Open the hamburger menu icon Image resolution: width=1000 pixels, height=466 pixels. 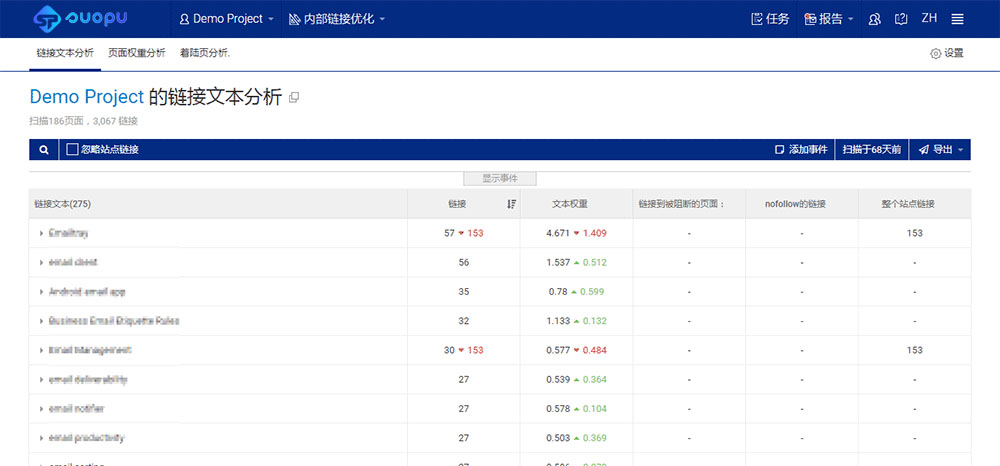[x=957, y=19]
